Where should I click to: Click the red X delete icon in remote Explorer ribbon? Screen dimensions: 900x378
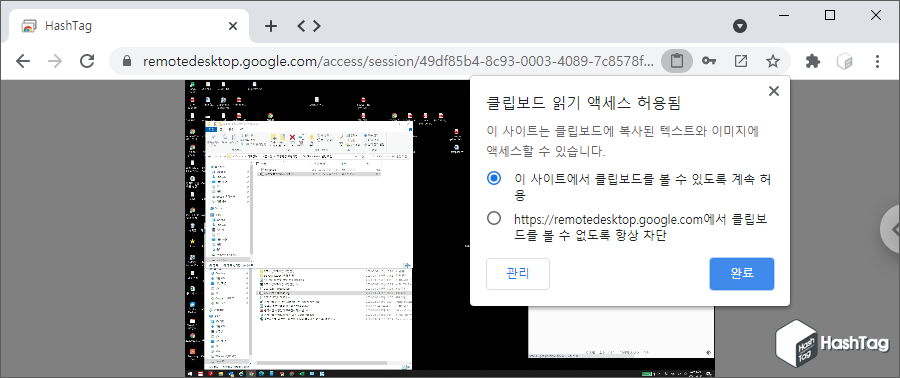pos(292,137)
